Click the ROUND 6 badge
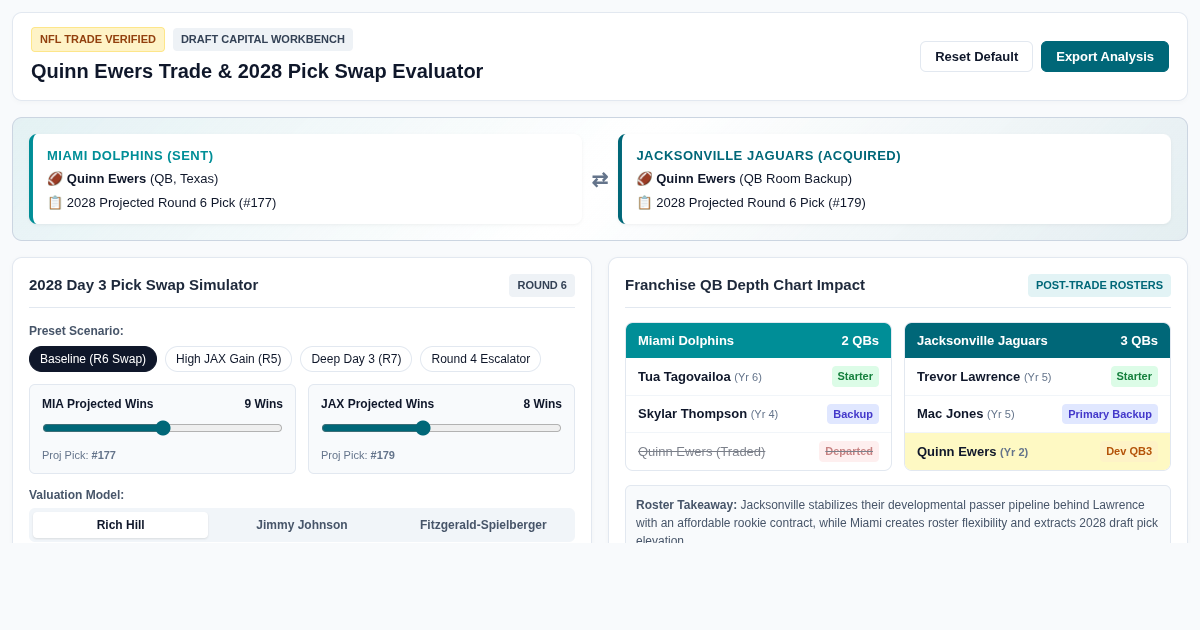 (x=542, y=285)
